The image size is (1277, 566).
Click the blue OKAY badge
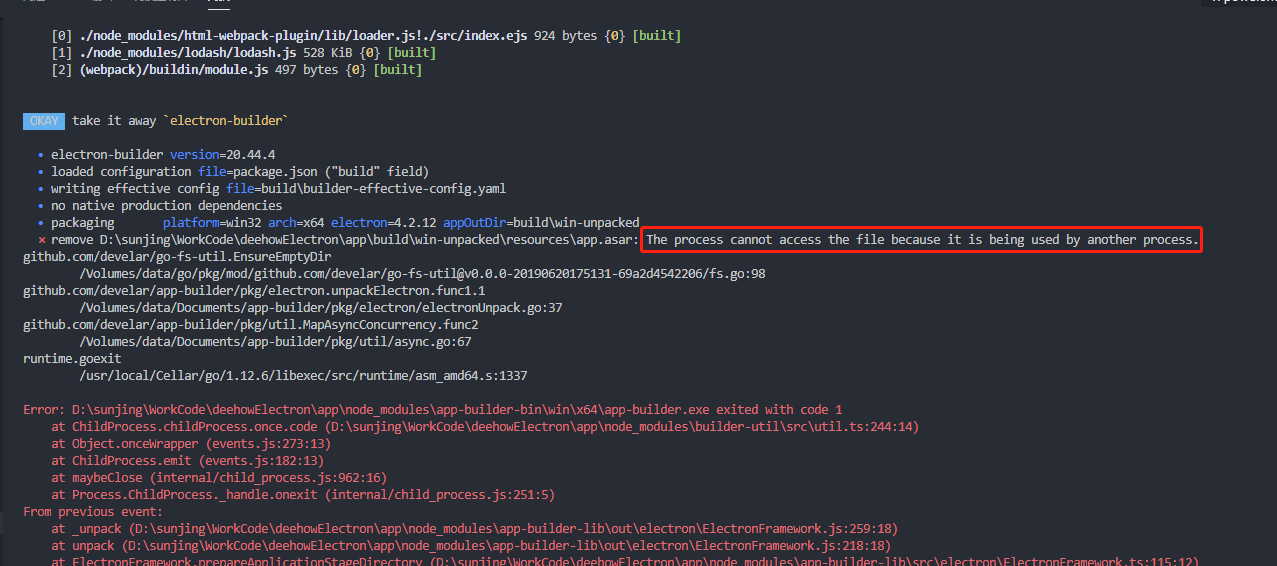click(44, 121)
